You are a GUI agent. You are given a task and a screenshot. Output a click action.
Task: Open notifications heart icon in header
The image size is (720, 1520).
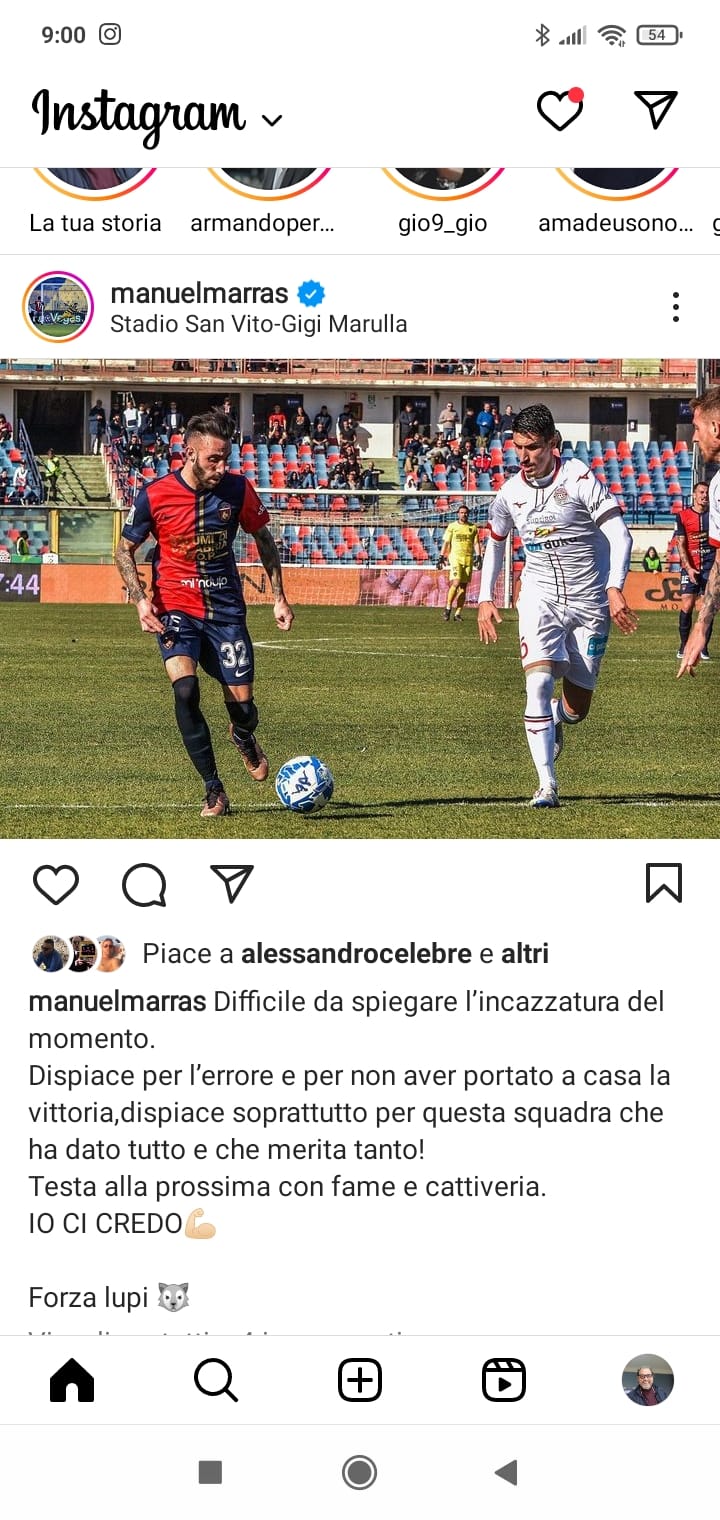tap(560, 110)
